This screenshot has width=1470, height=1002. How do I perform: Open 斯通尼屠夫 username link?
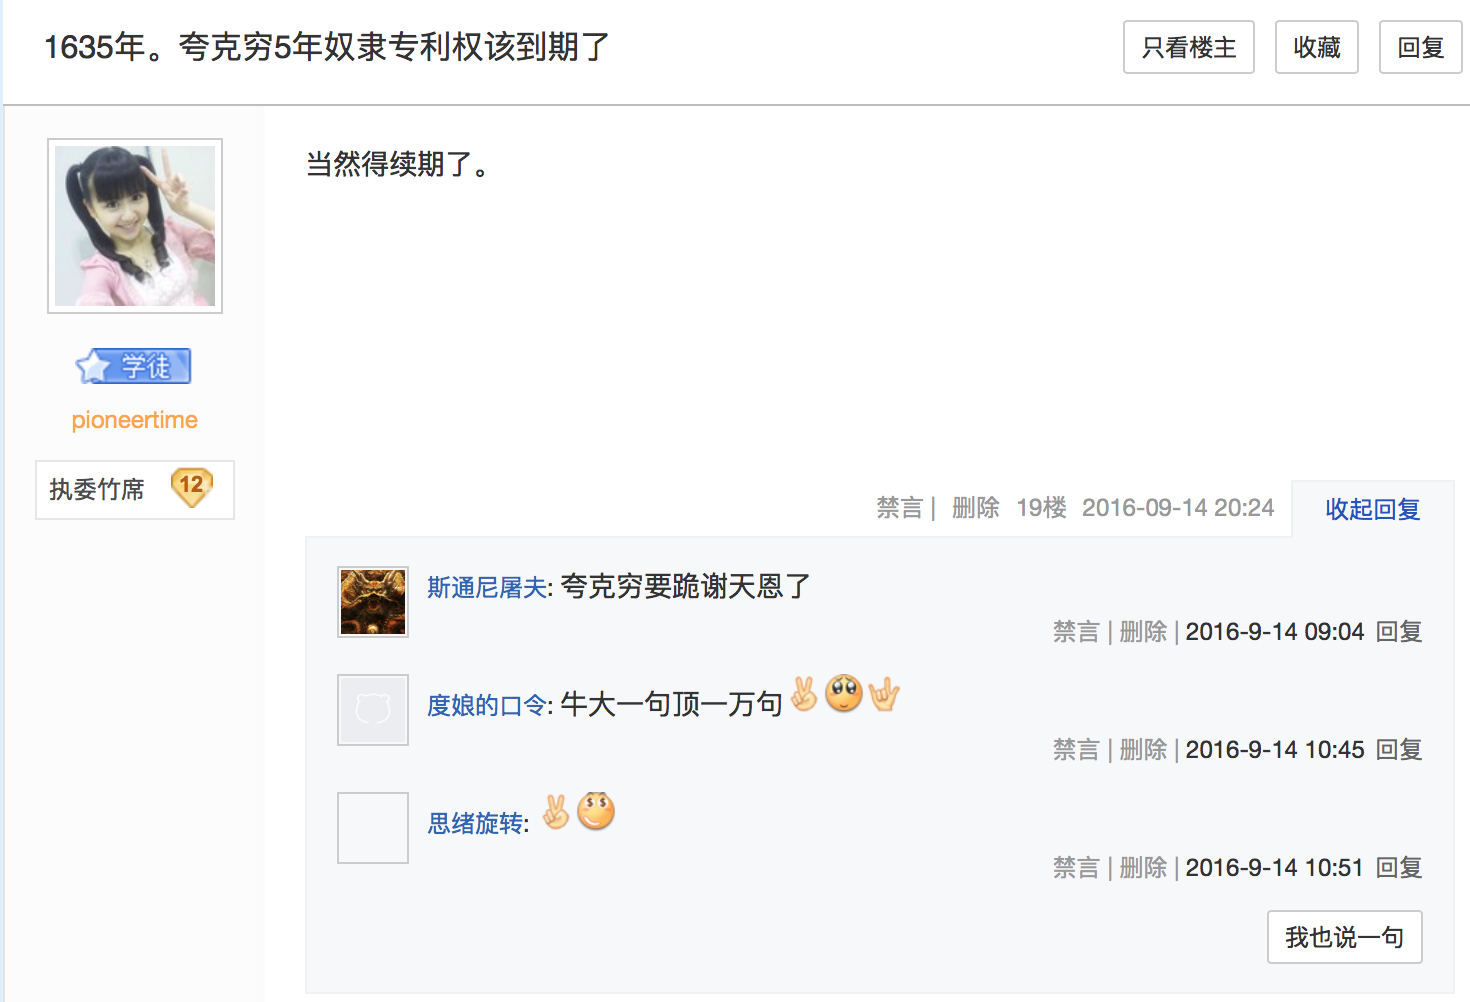point(487,587)
